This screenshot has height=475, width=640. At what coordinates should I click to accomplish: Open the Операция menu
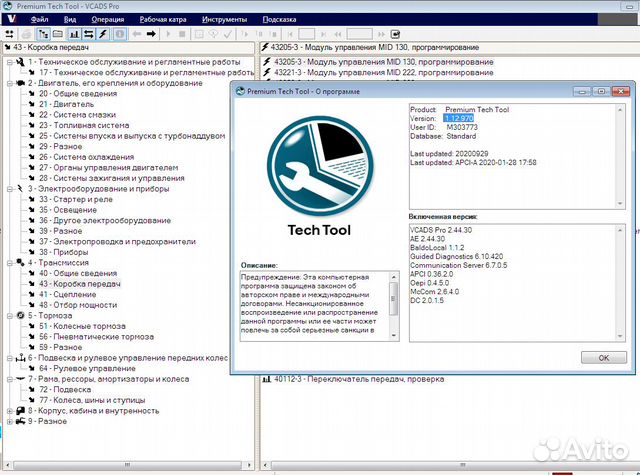108,19
